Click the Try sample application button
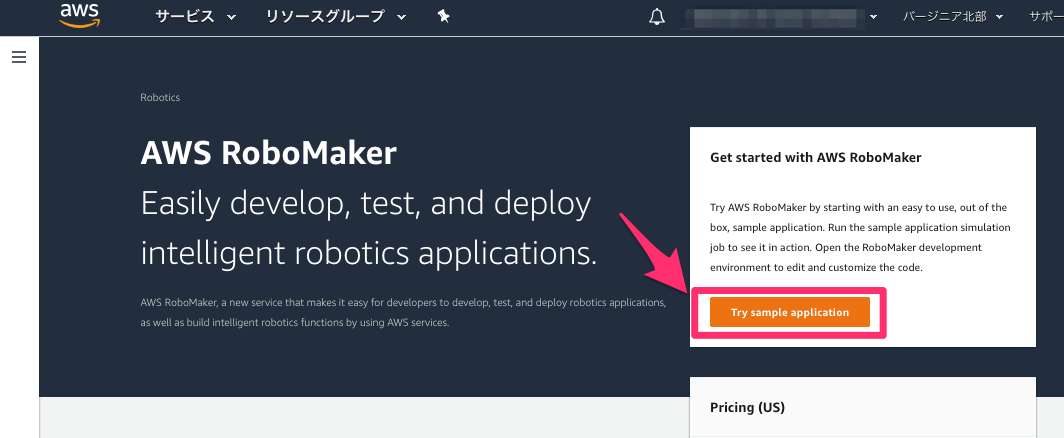Viewport: 1064px width, 438px height. (789, 312)
